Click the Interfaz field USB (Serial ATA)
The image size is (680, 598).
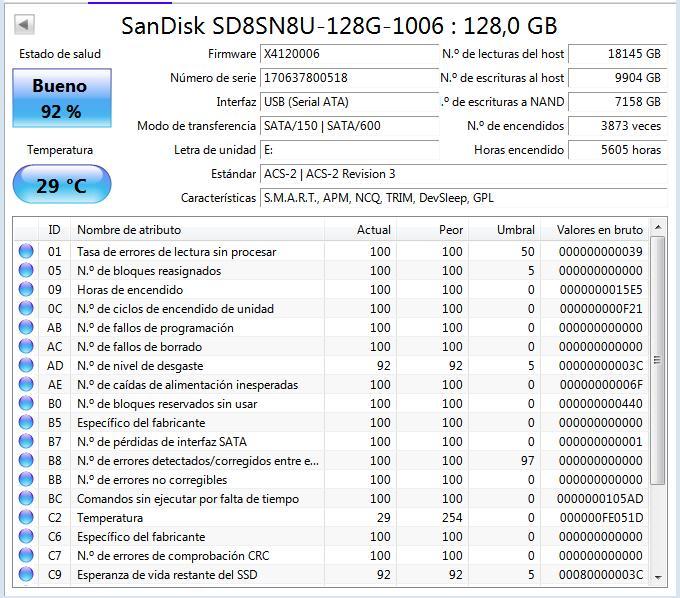coord(349,102)
